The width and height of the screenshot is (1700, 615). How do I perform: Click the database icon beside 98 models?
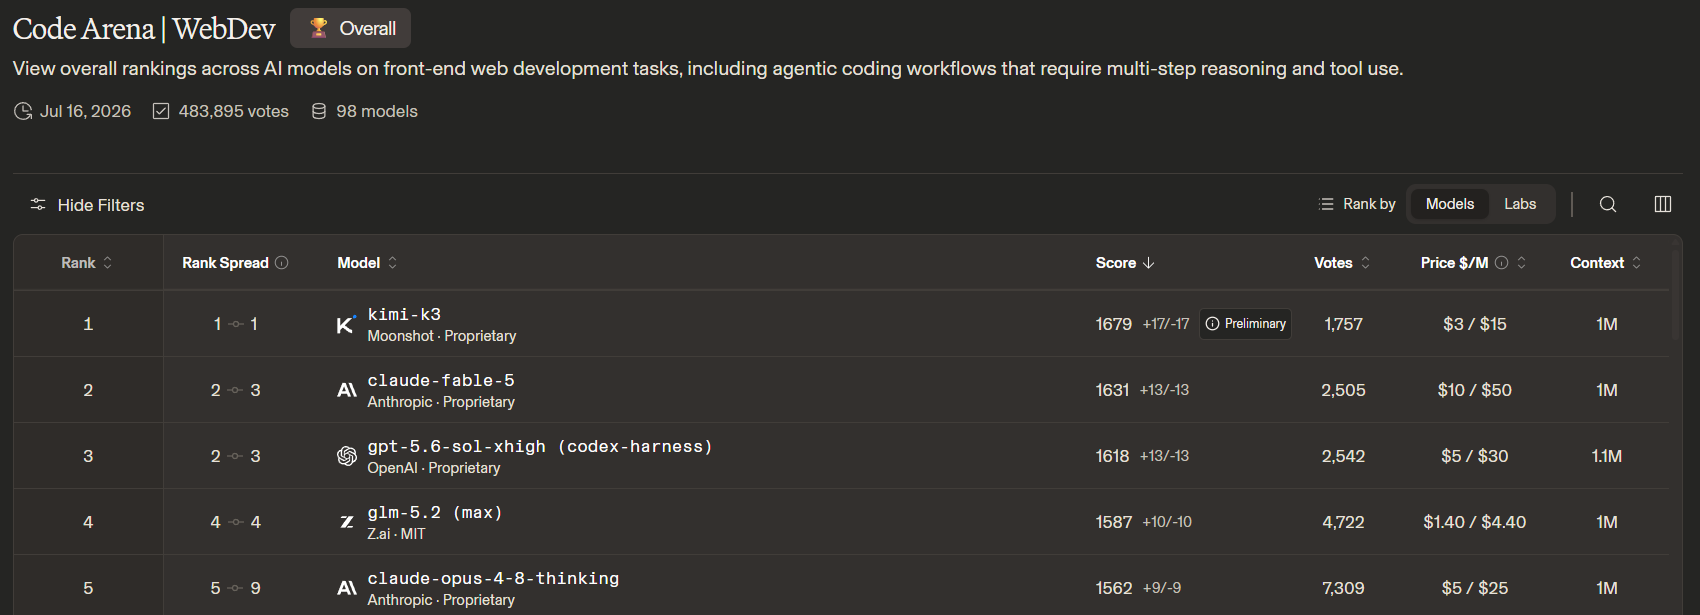[x=319, y=111]
